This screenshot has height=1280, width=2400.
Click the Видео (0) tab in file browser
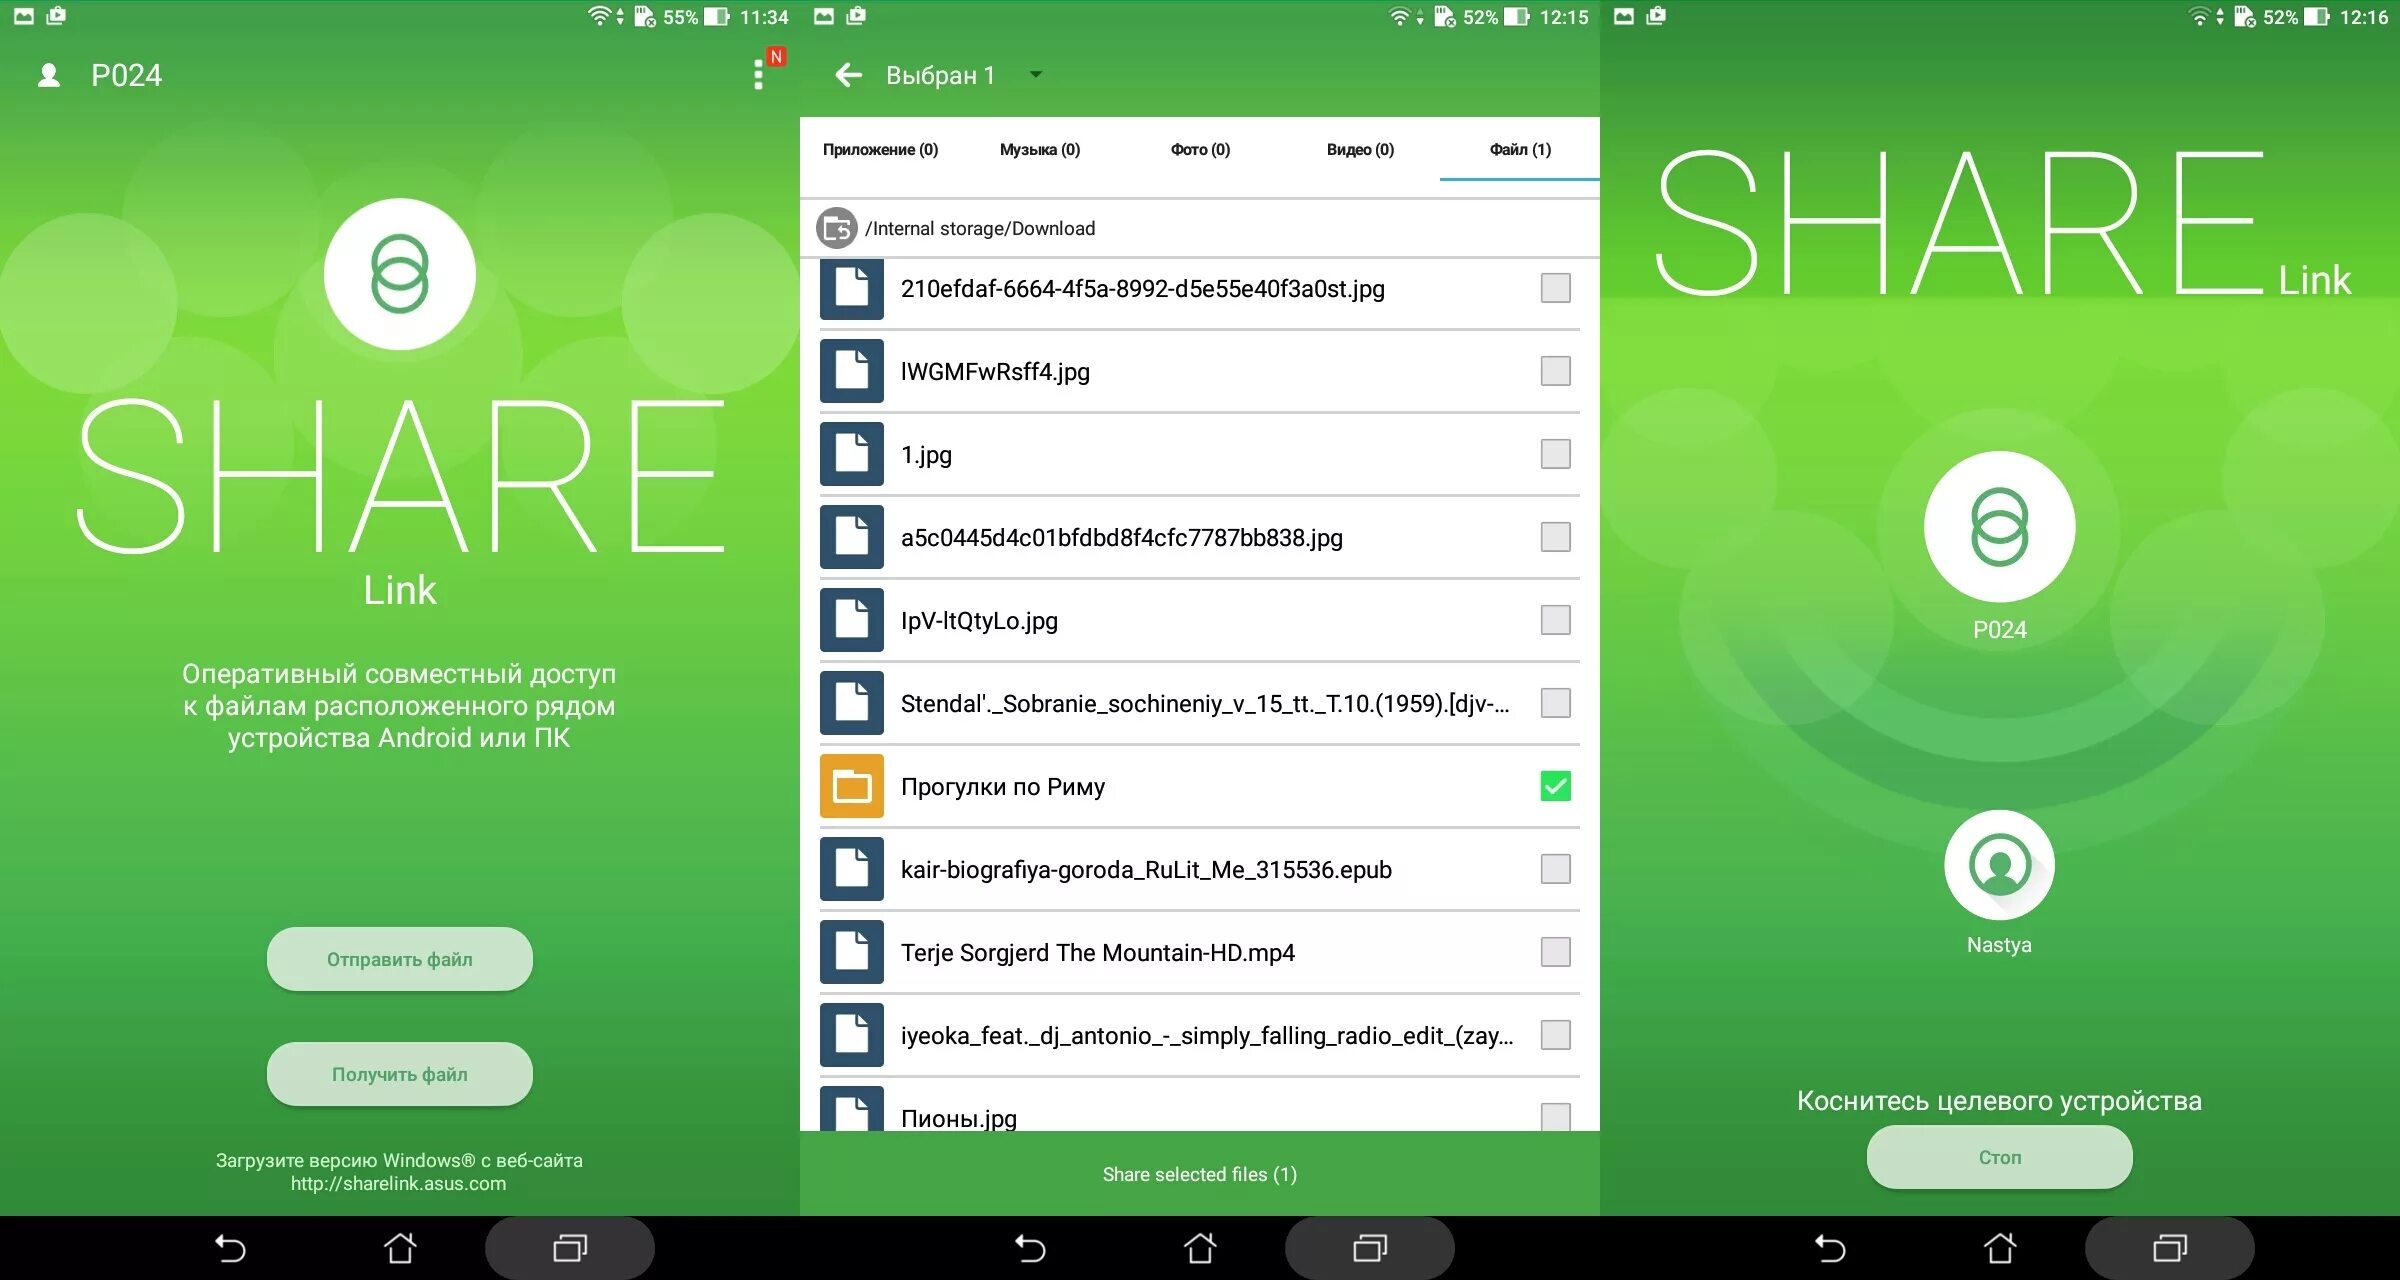click(x=1360, y=148)
